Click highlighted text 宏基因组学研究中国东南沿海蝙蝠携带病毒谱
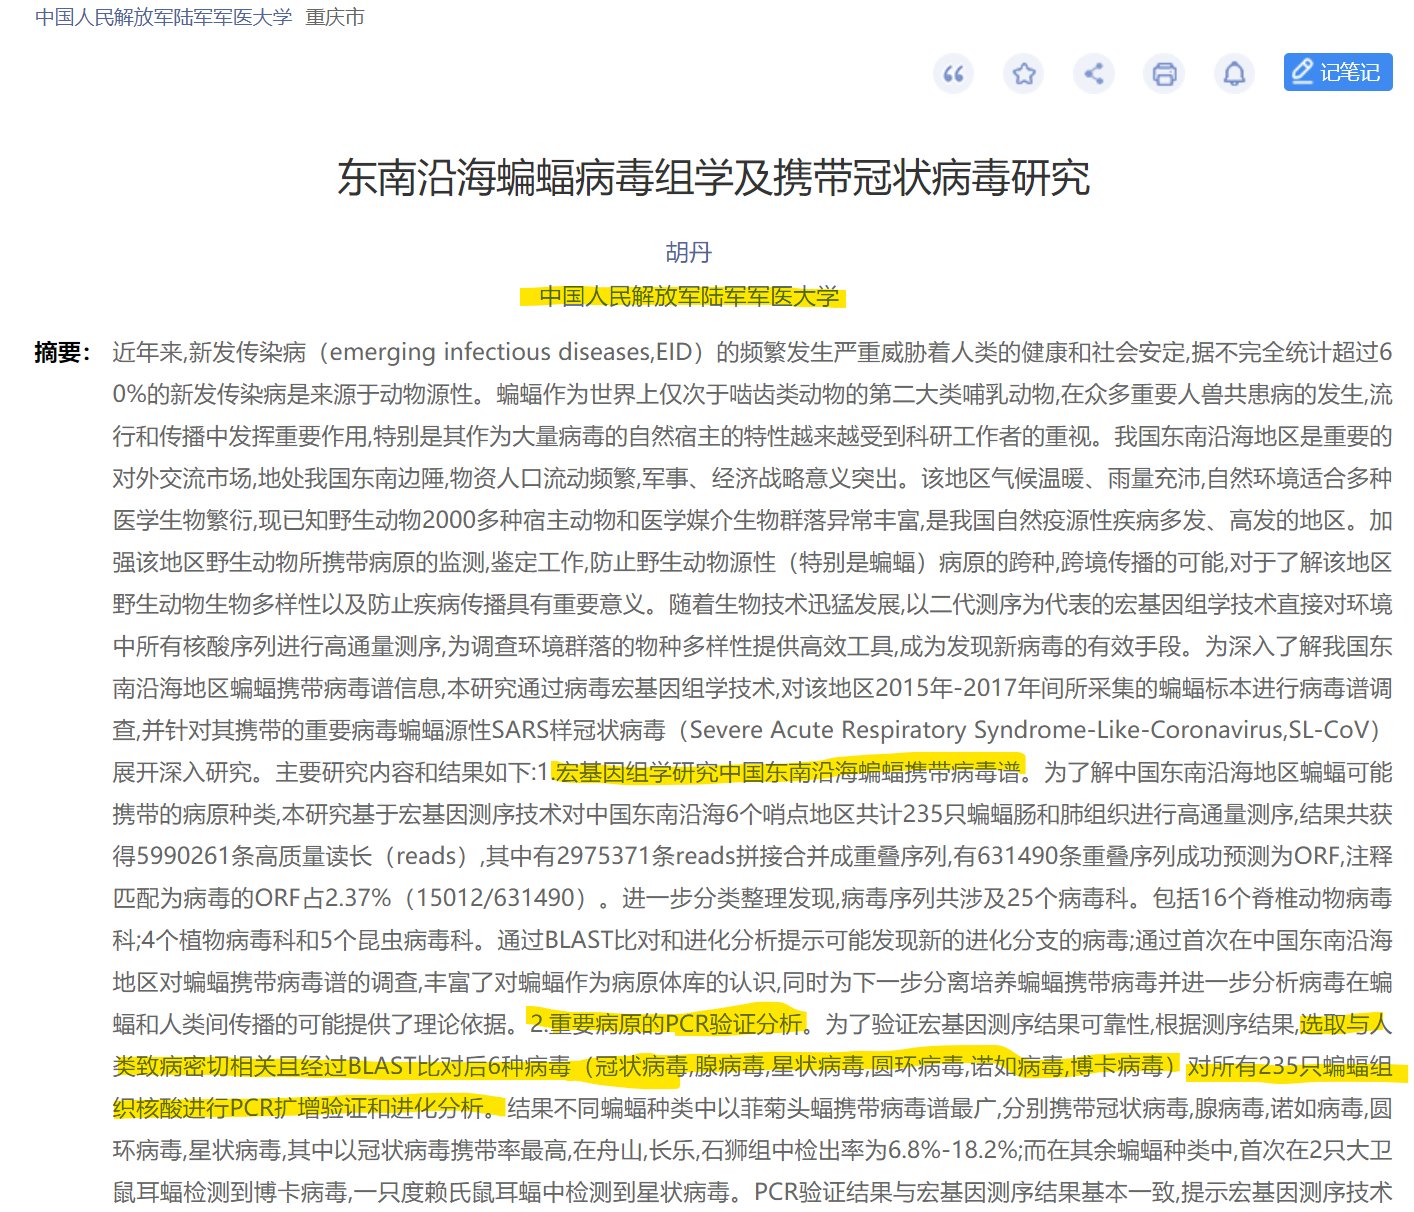The image size is (1414, 1212). (788, 772)
